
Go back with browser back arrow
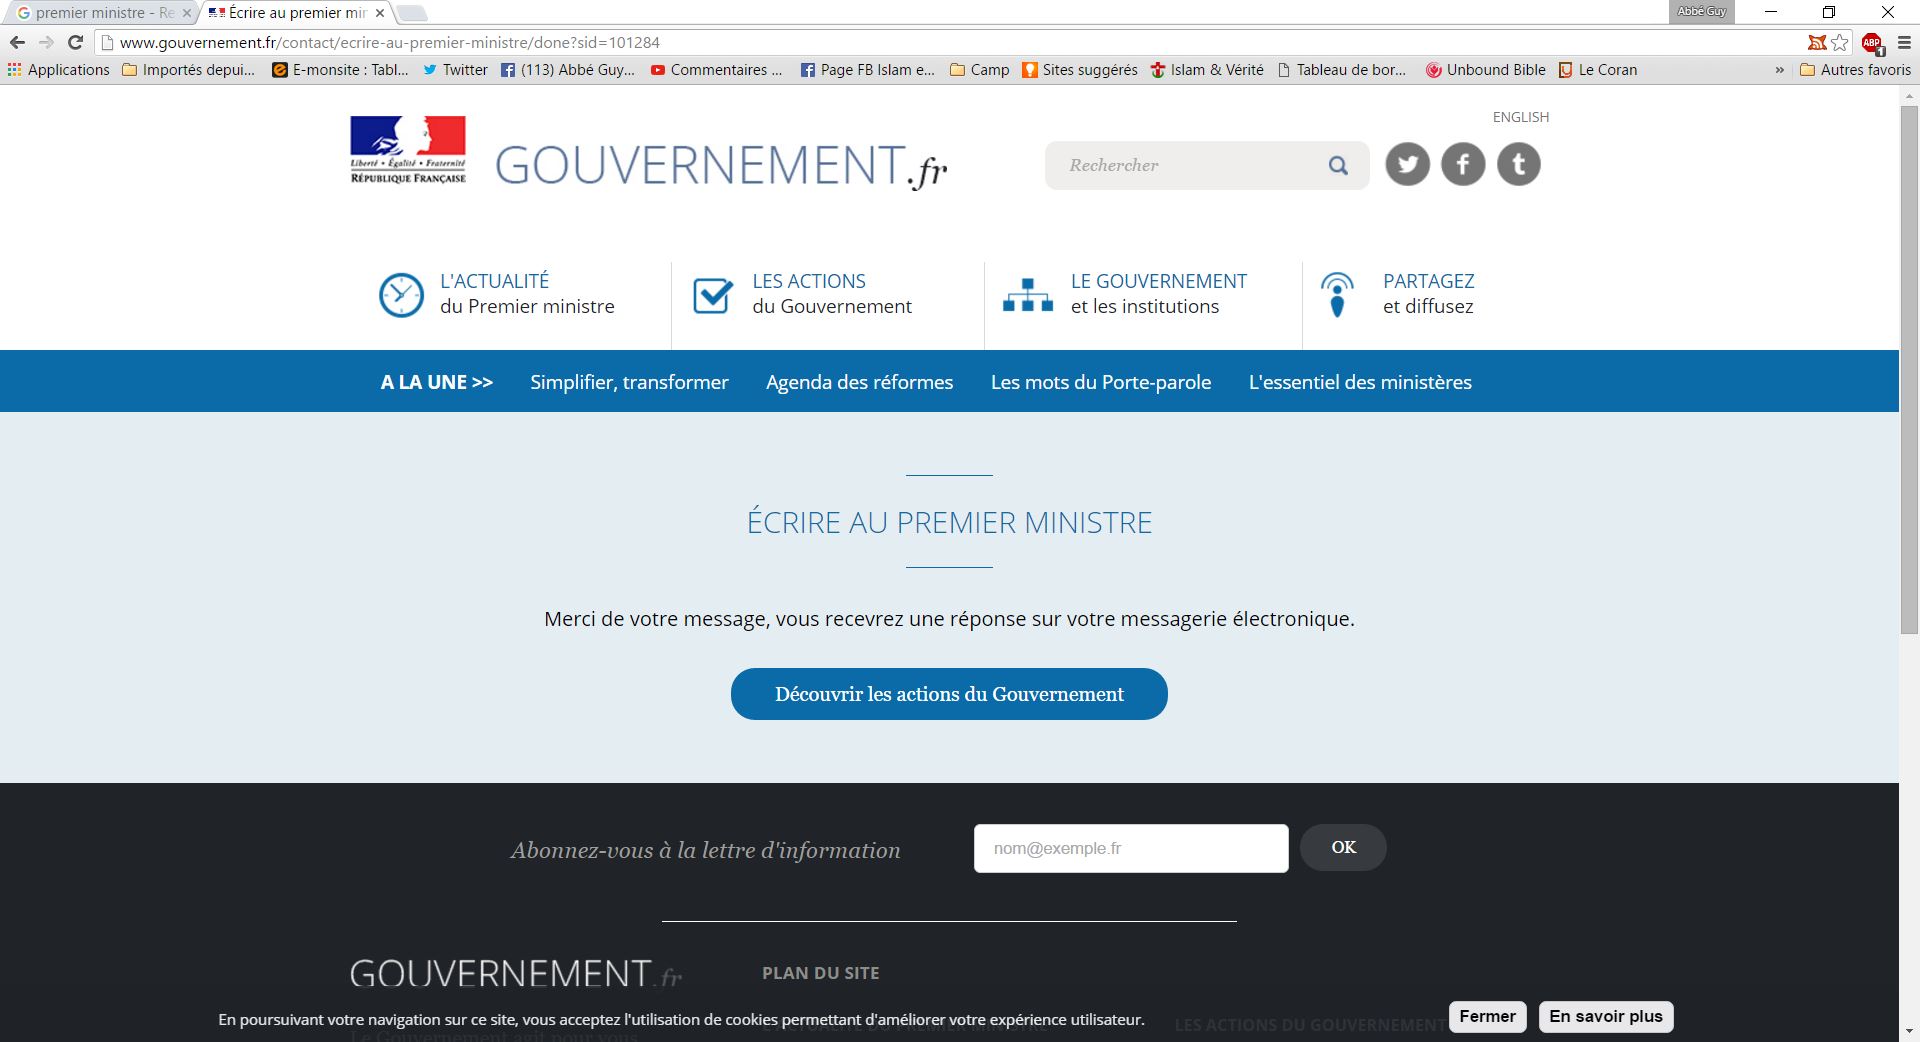click(17, 42)
